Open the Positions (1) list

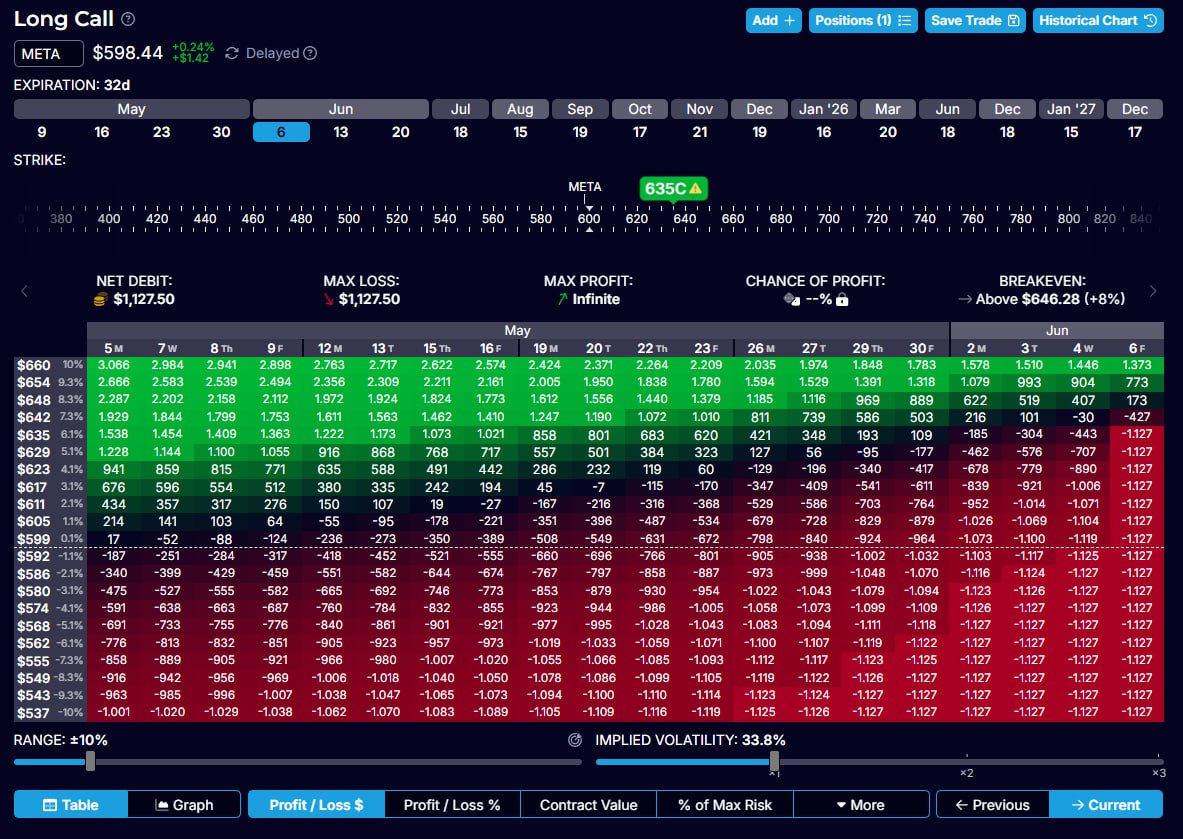click(x=862, y=20)
